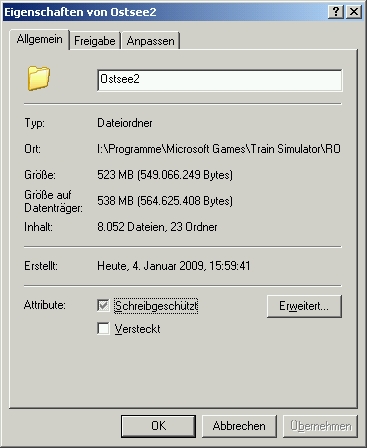
Task: Switch to the Freigabe tab
Action: click(x=95, y=41)
